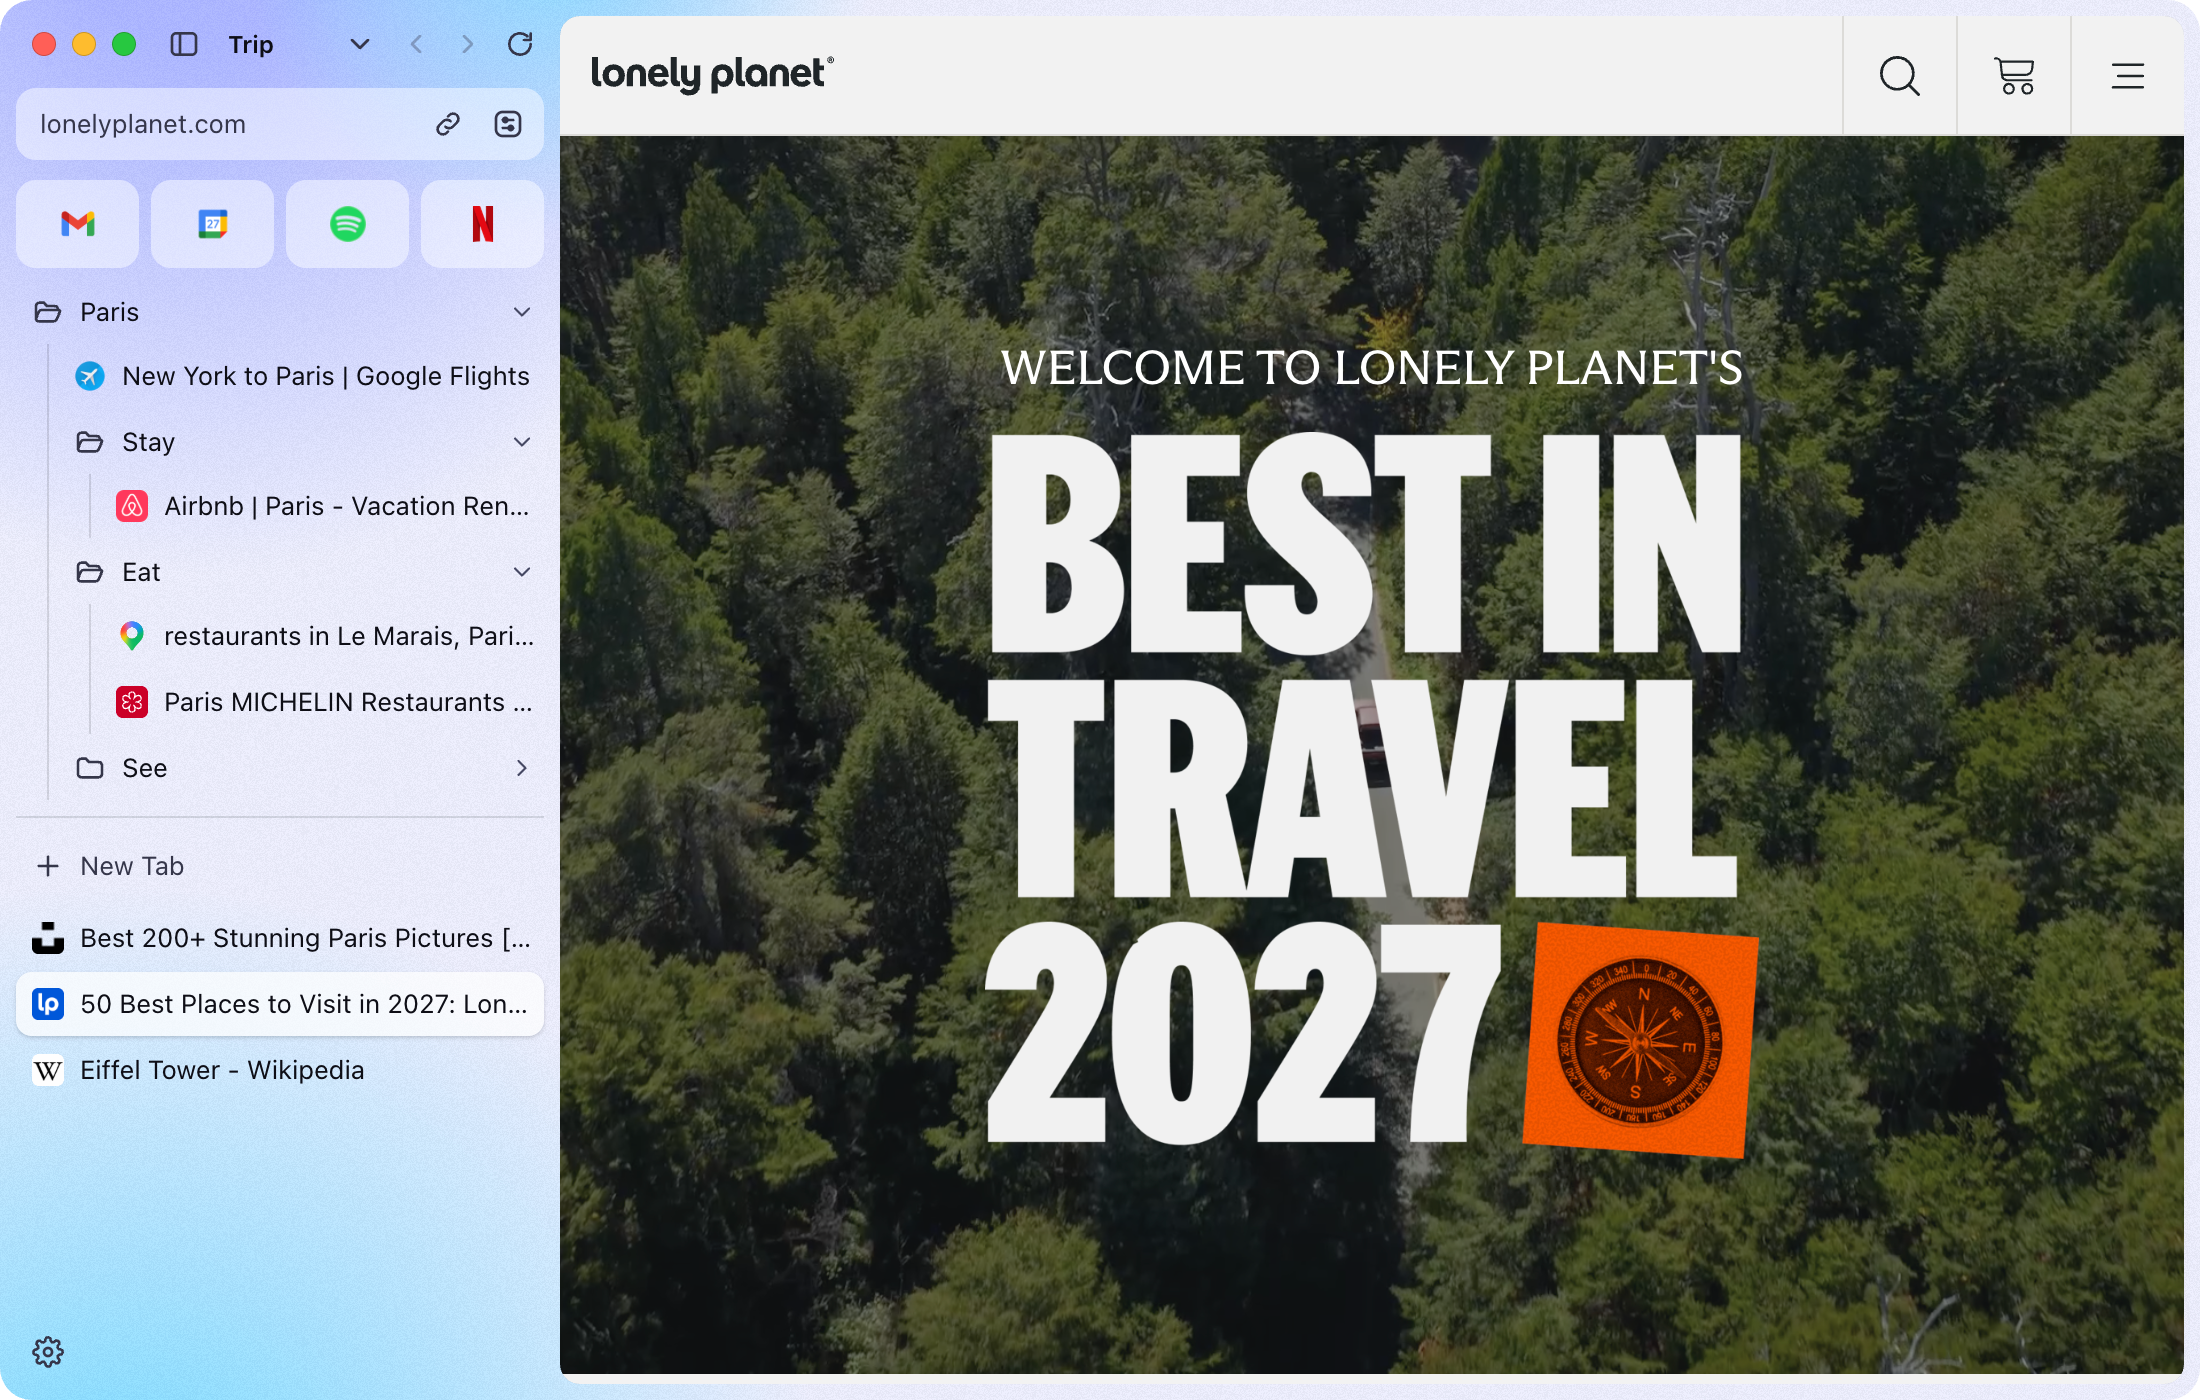Click the lonelyplanet.com address field
The image size is (2200, 1400).
[x=280, y=124]
